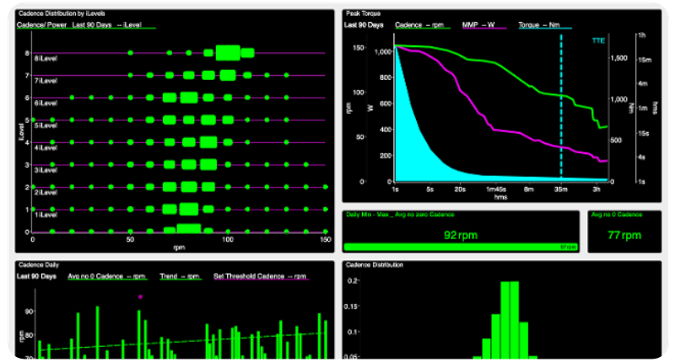Screen dimensions: 675x362
Task: Click Last 90 Days in Cadence Daily chart
Action: coord(36,276)
